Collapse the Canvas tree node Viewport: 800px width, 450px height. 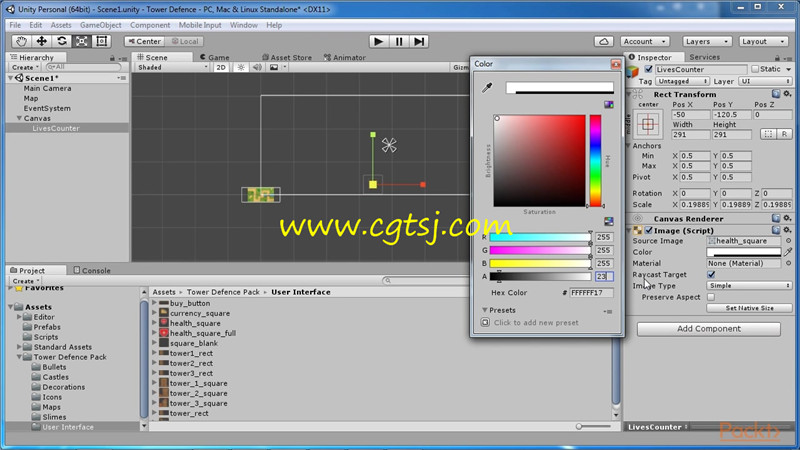(19, 118)
